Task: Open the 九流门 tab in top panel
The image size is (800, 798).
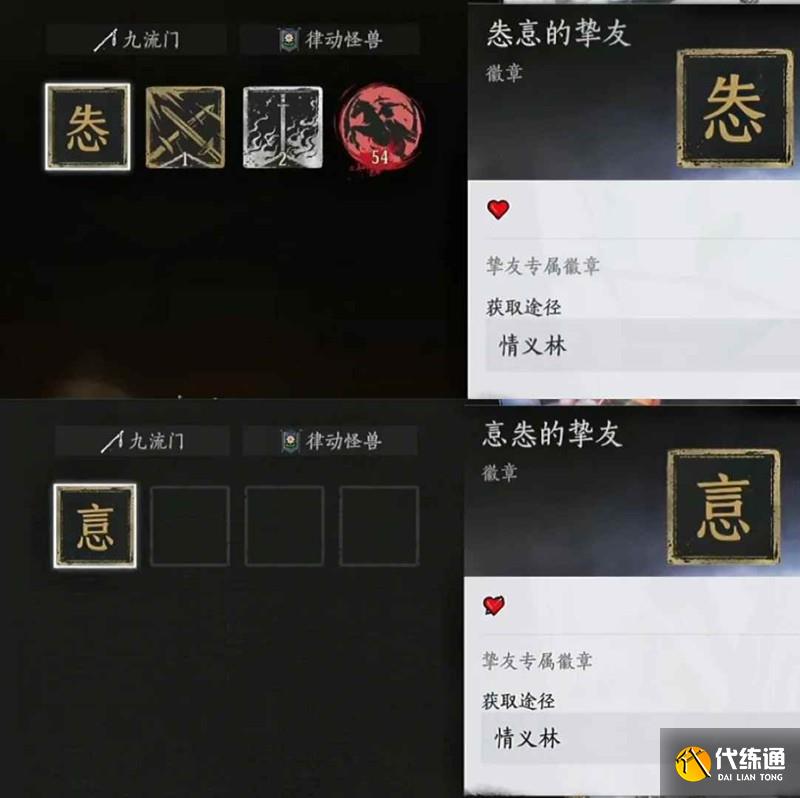Action: (137, 39)
